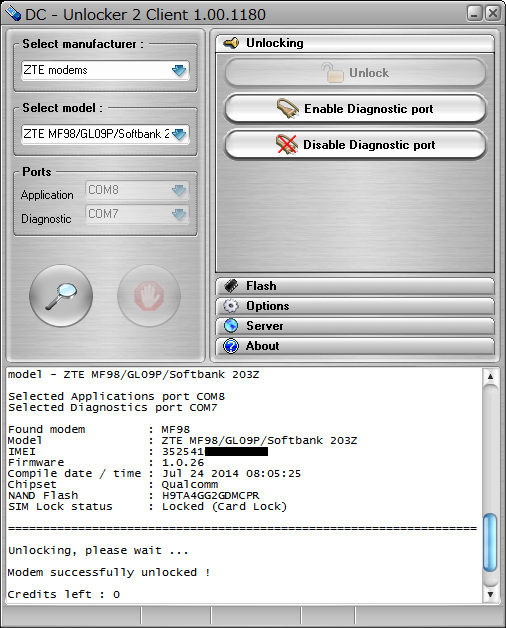The height and width of the screenshot is (628, 506).
Task: Click 'Selected Applications port COM8' line
Action: click(116, 397)
